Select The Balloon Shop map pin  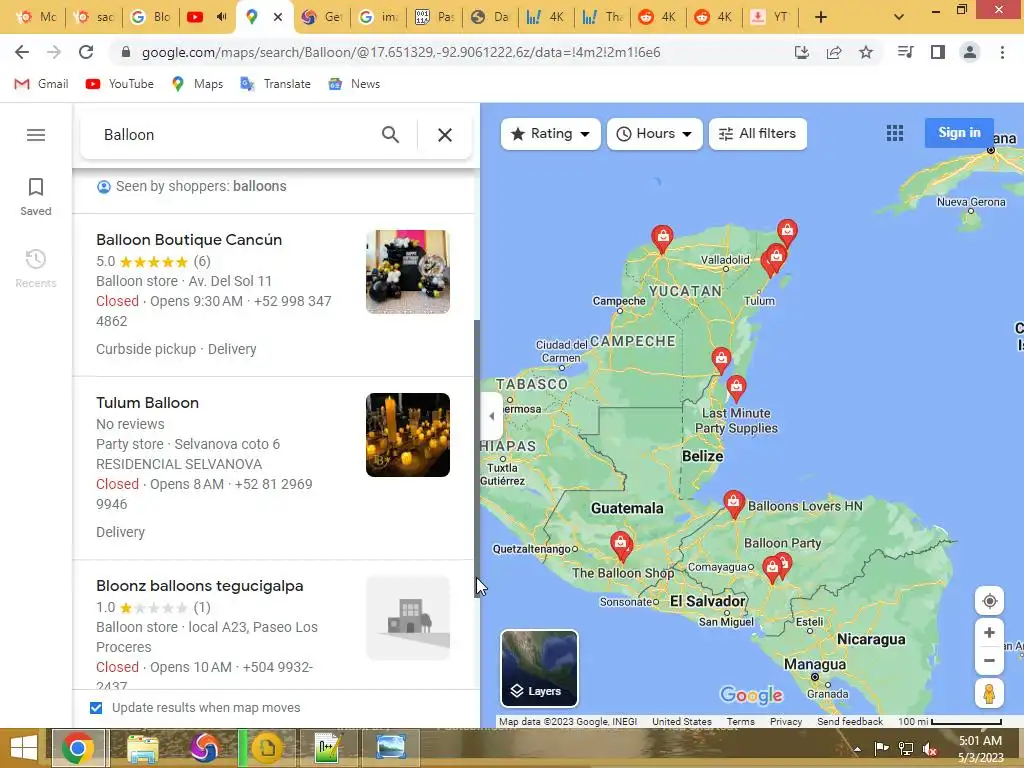coord(620,546)
